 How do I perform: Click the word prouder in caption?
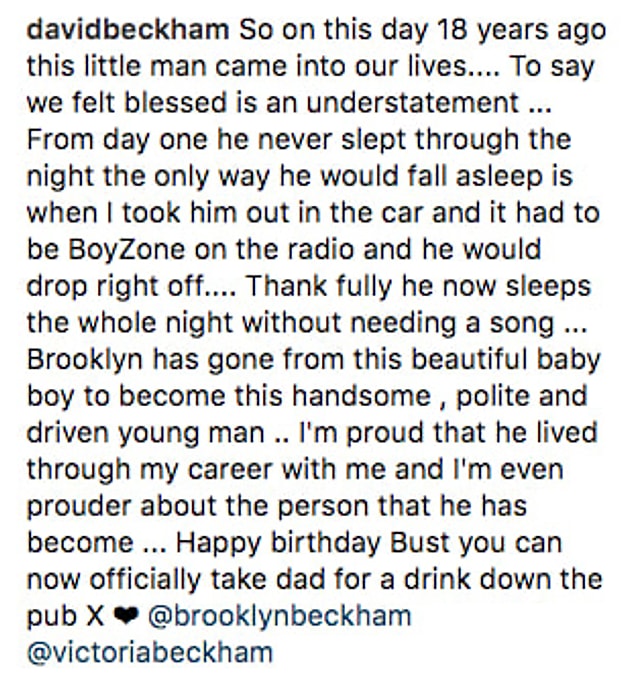click(x=79, y=506)
